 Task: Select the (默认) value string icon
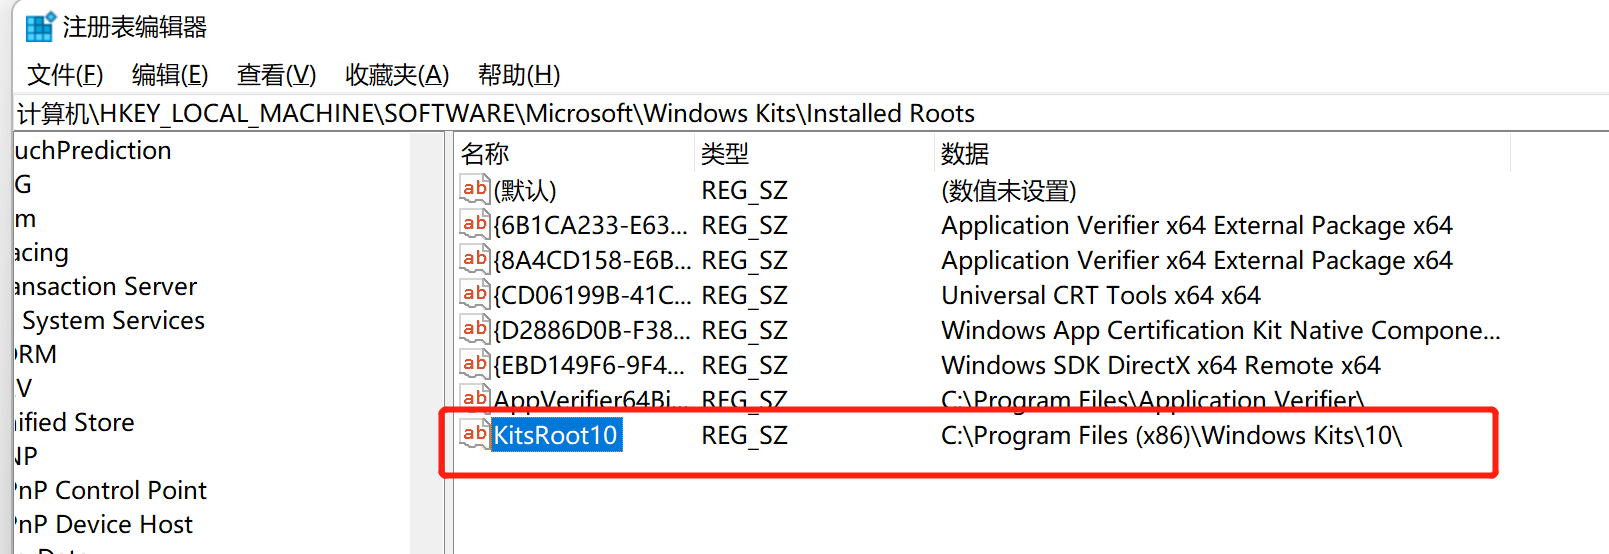click(x=474, y=189)
